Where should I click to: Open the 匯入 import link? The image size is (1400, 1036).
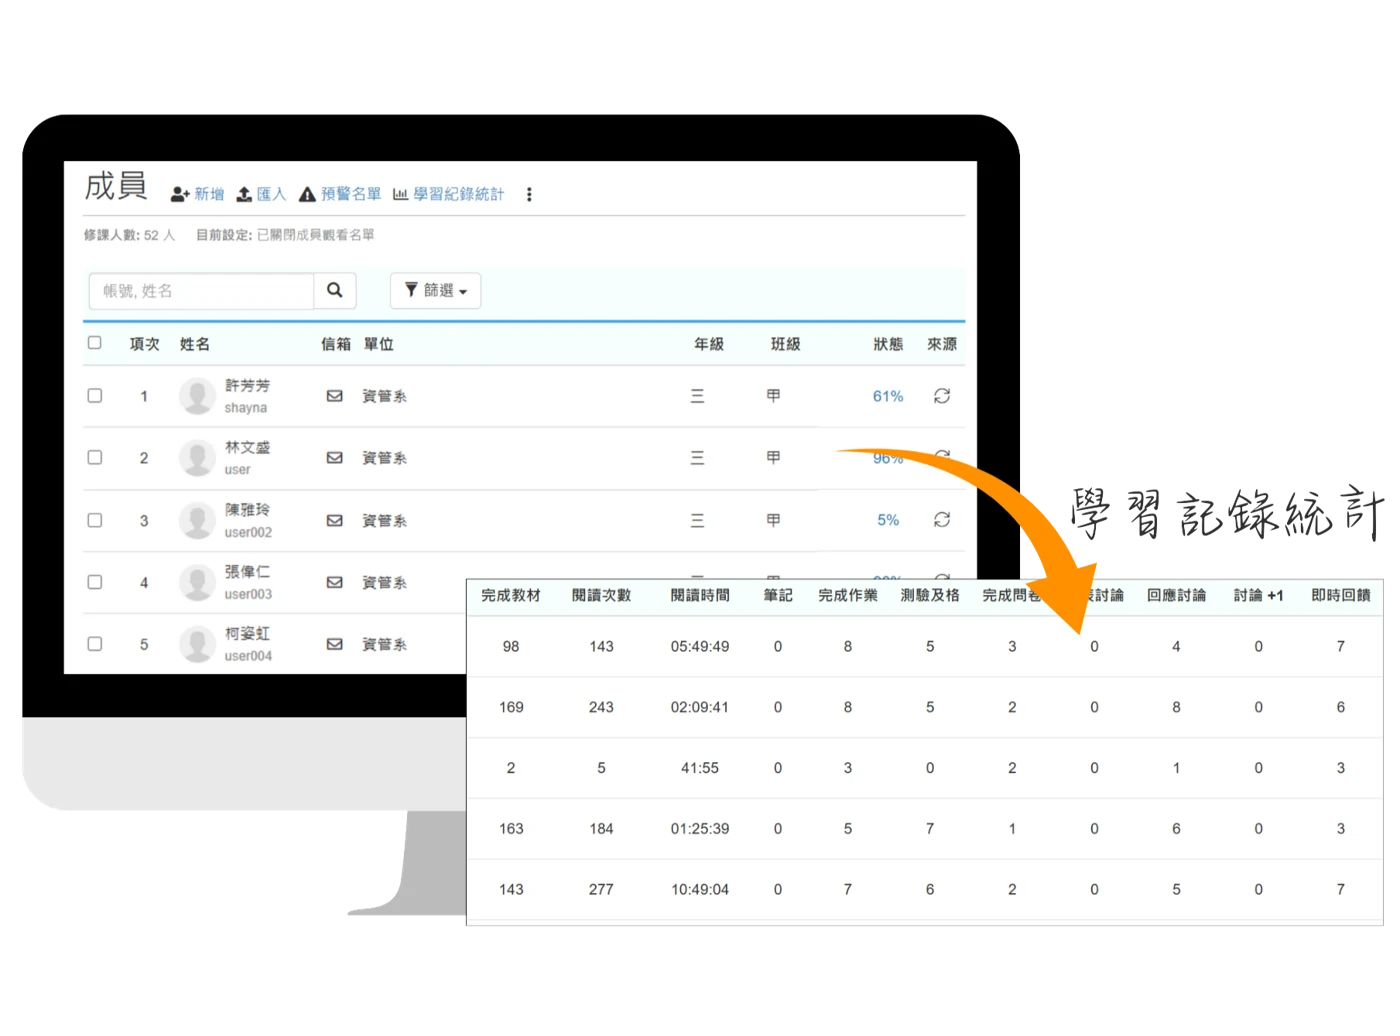click(271, 194)
